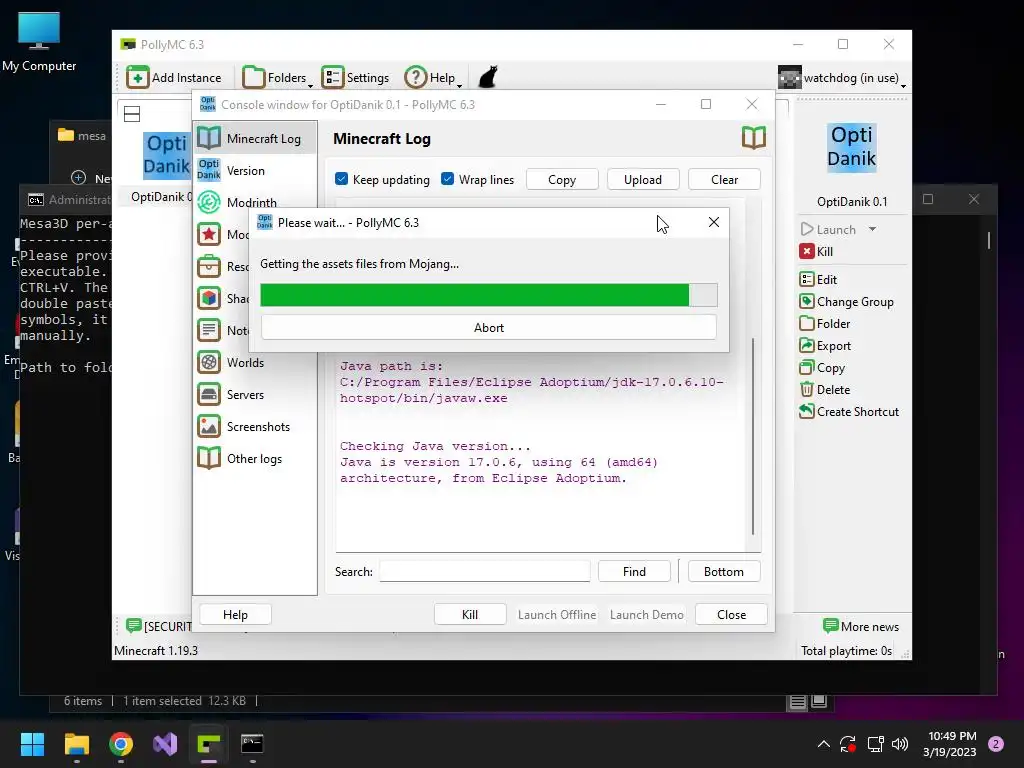
Task: Select the OptiDanik instance in list
Action: tap(163, 166)
